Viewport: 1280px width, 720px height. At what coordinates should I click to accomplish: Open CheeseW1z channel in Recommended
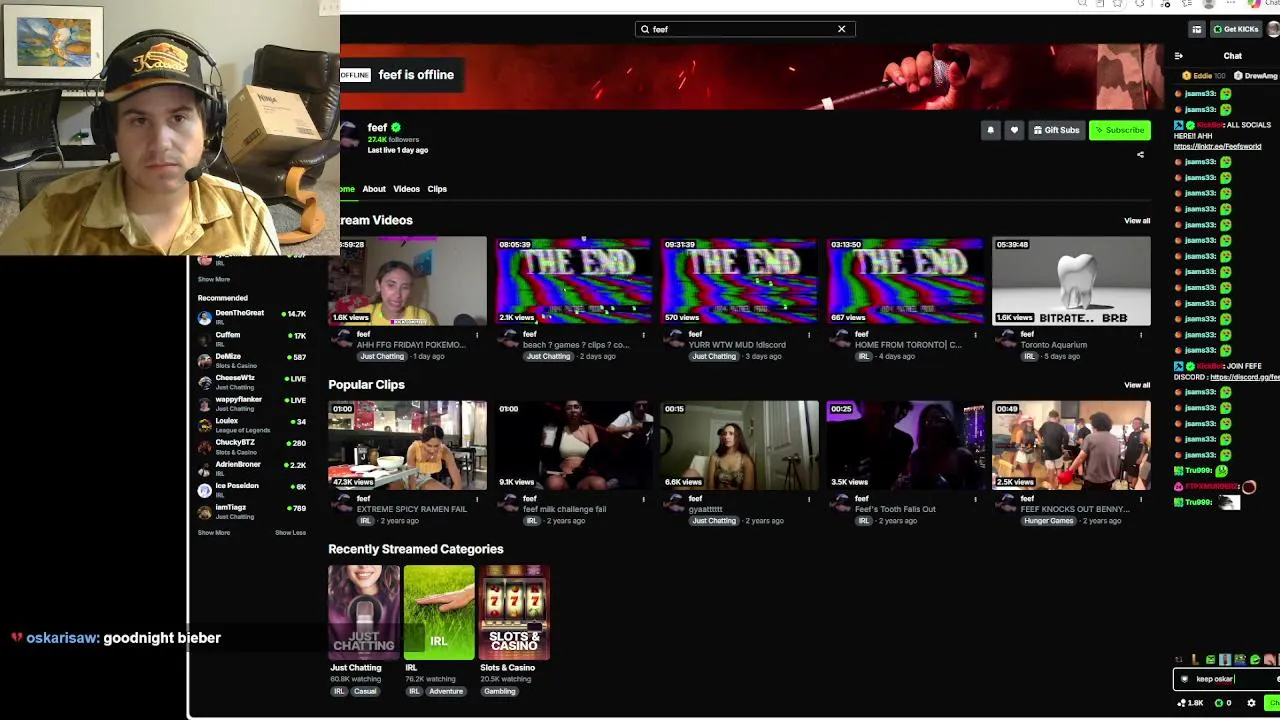(x=252, y=382)
